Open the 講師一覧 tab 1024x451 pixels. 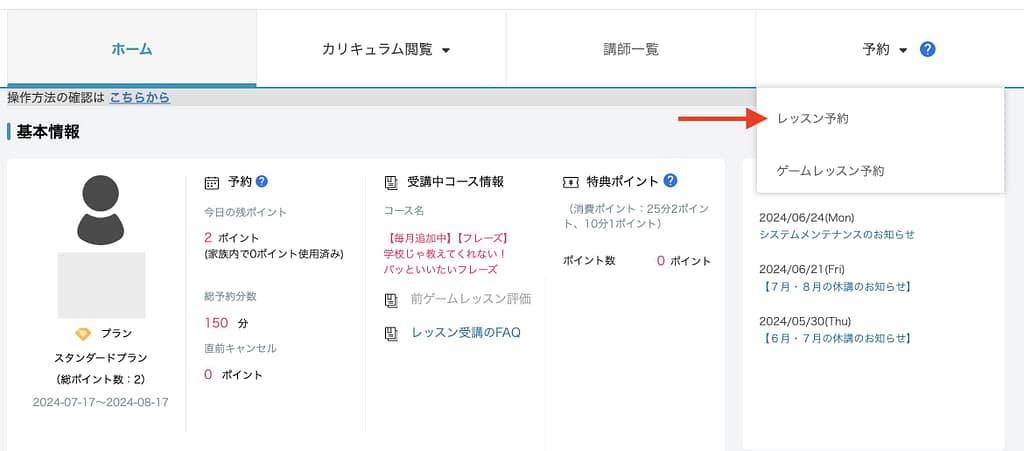click(631, 49)
